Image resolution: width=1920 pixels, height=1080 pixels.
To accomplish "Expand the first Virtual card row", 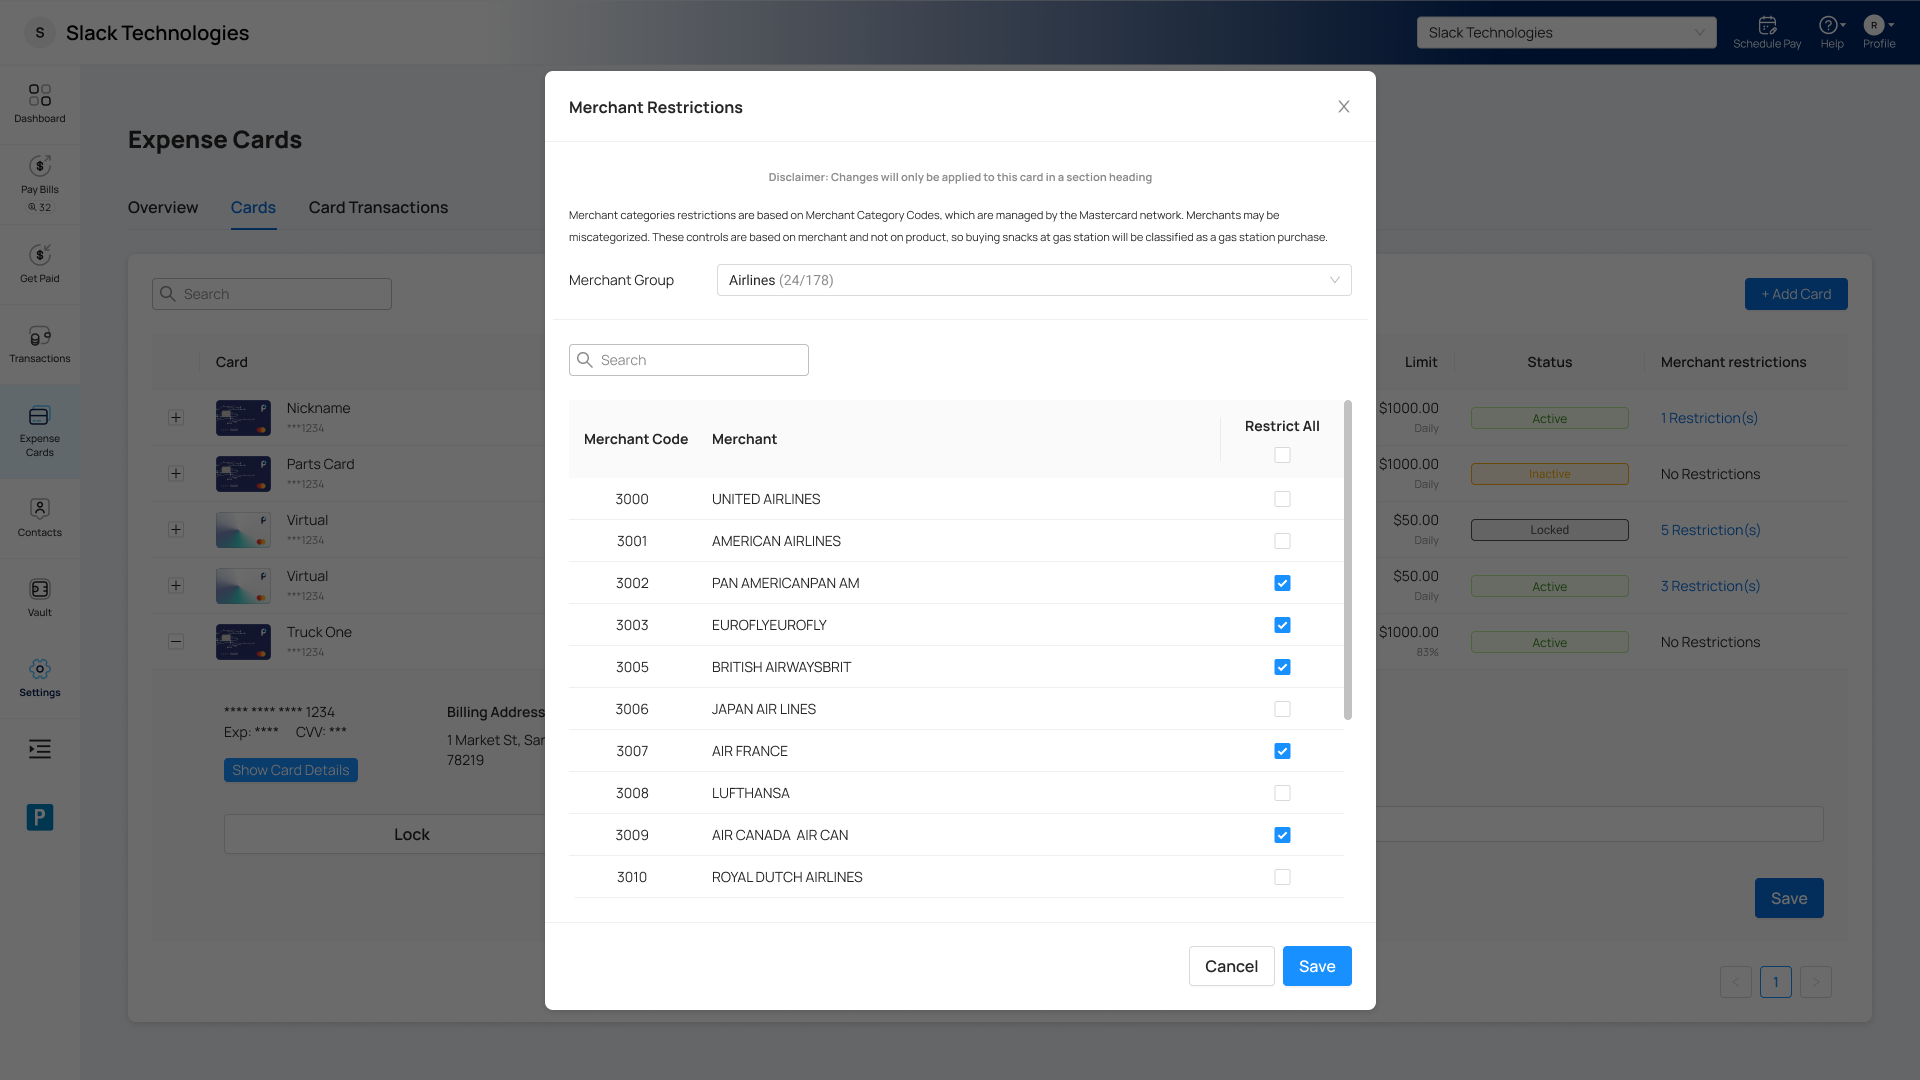I will pyautogui.click(x=176, y=529).
